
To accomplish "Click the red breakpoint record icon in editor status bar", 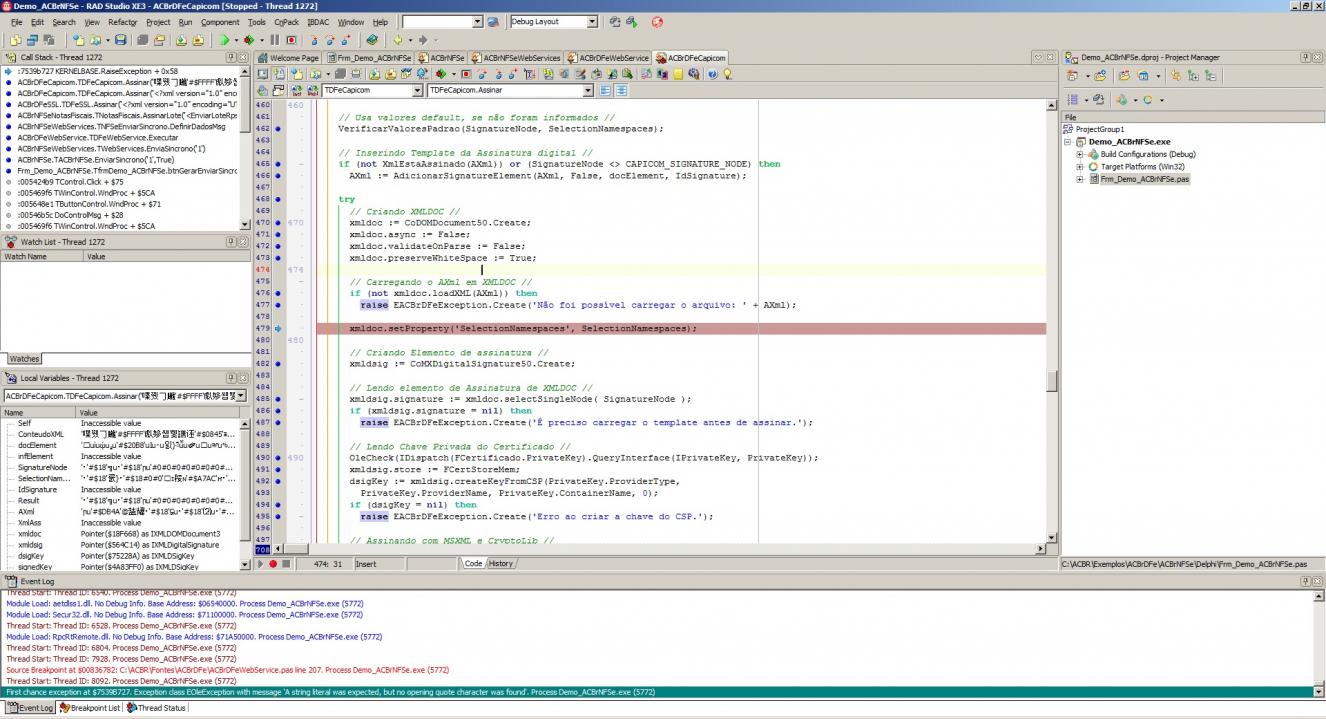I will 272,564.
